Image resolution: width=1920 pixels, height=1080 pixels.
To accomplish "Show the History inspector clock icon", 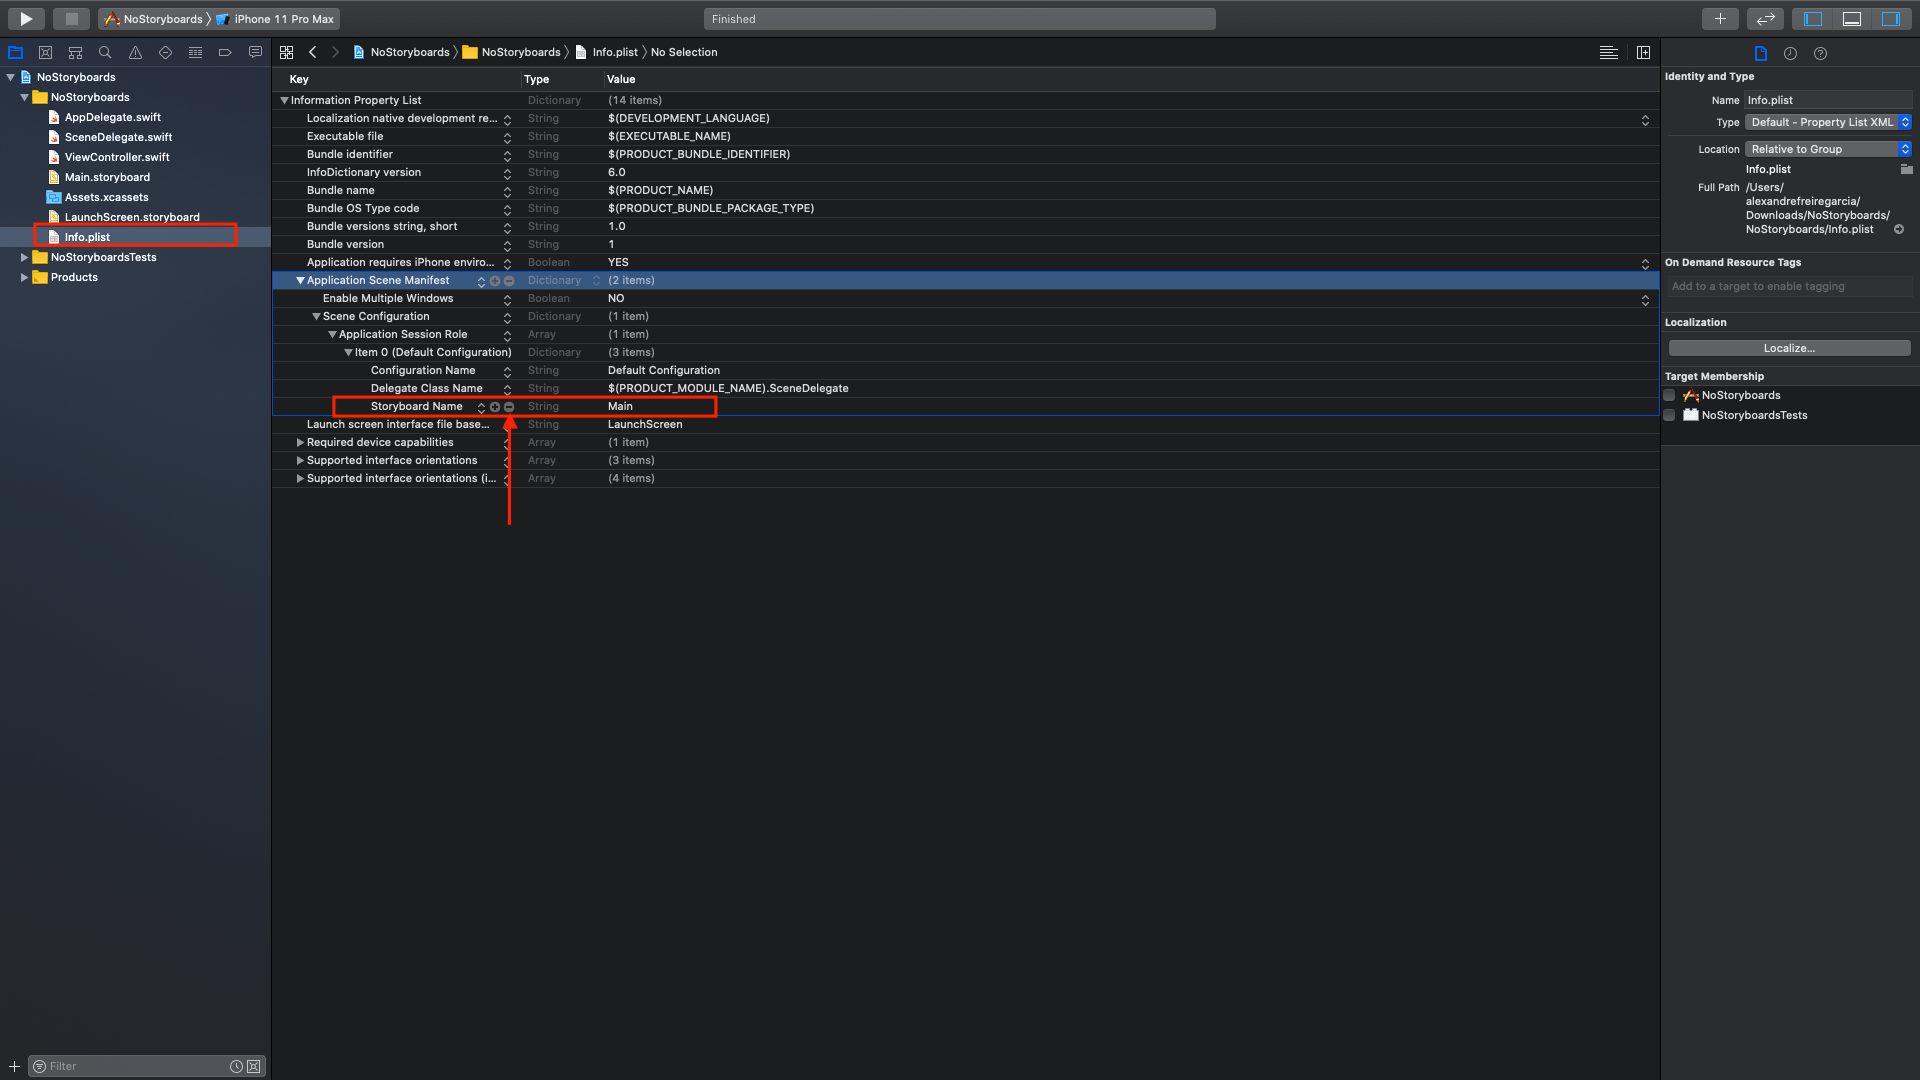I will 1791,54.
